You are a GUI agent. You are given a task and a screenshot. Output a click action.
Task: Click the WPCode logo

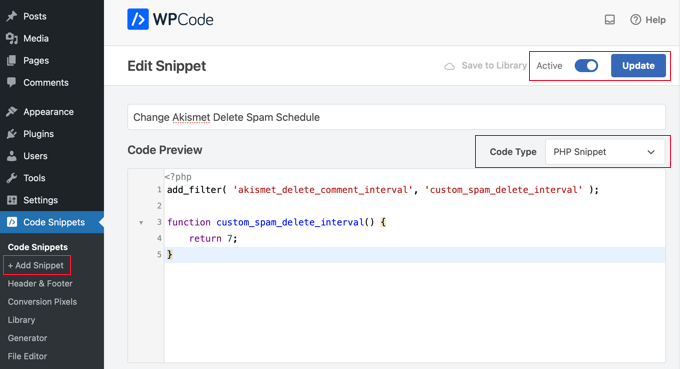point(170,20)
